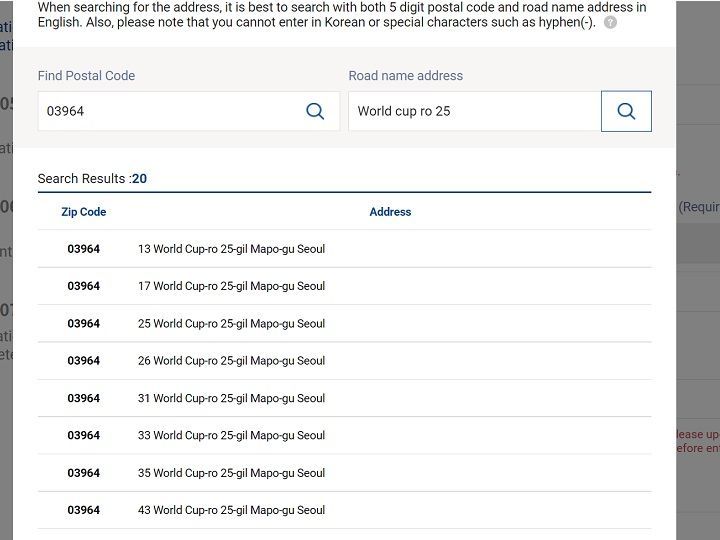Screen dimensions: 720x540
Task: Choose address 31 World Cup-ro 25-gil
Action: (x=231, y=398)
